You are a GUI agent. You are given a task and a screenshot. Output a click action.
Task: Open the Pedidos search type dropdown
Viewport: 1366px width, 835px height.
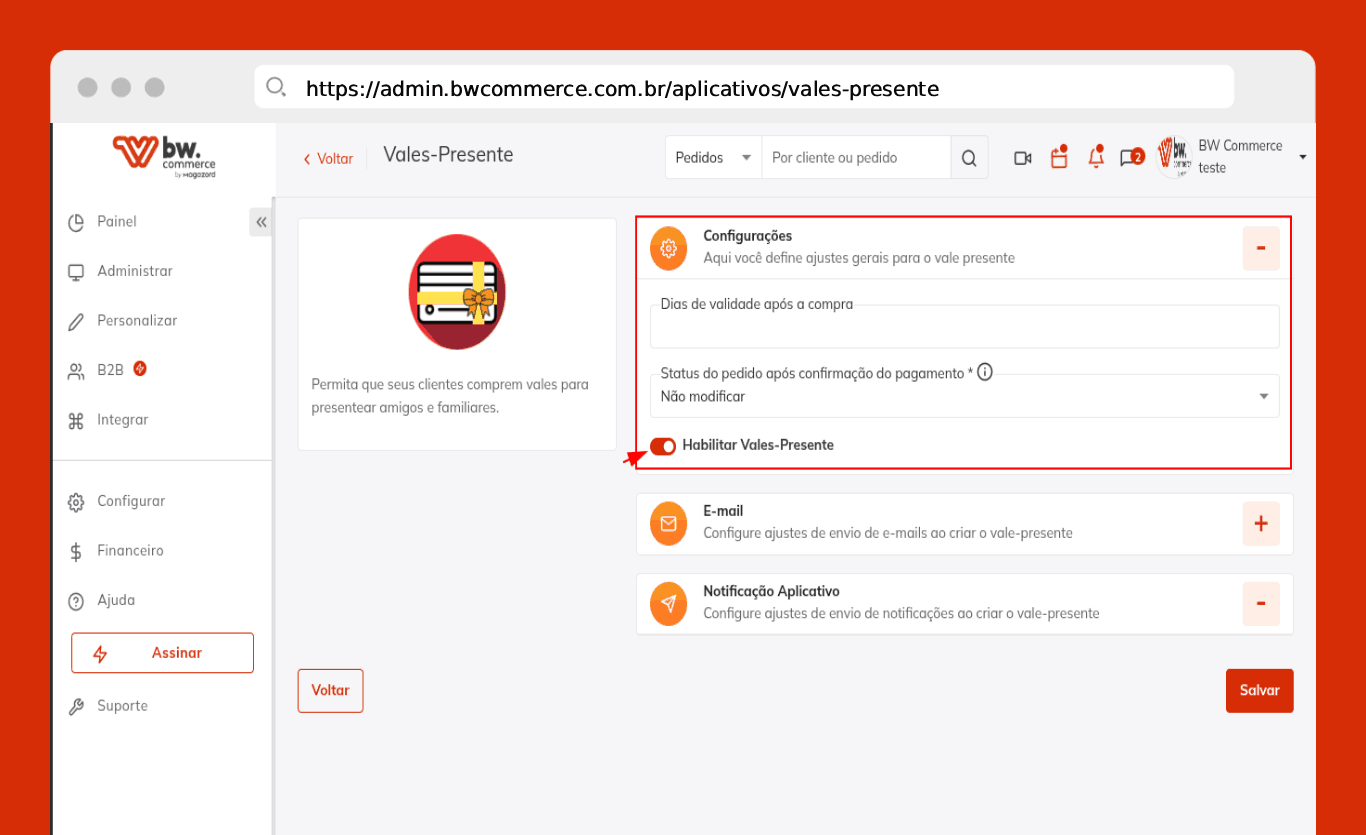(x=713, y=158)
